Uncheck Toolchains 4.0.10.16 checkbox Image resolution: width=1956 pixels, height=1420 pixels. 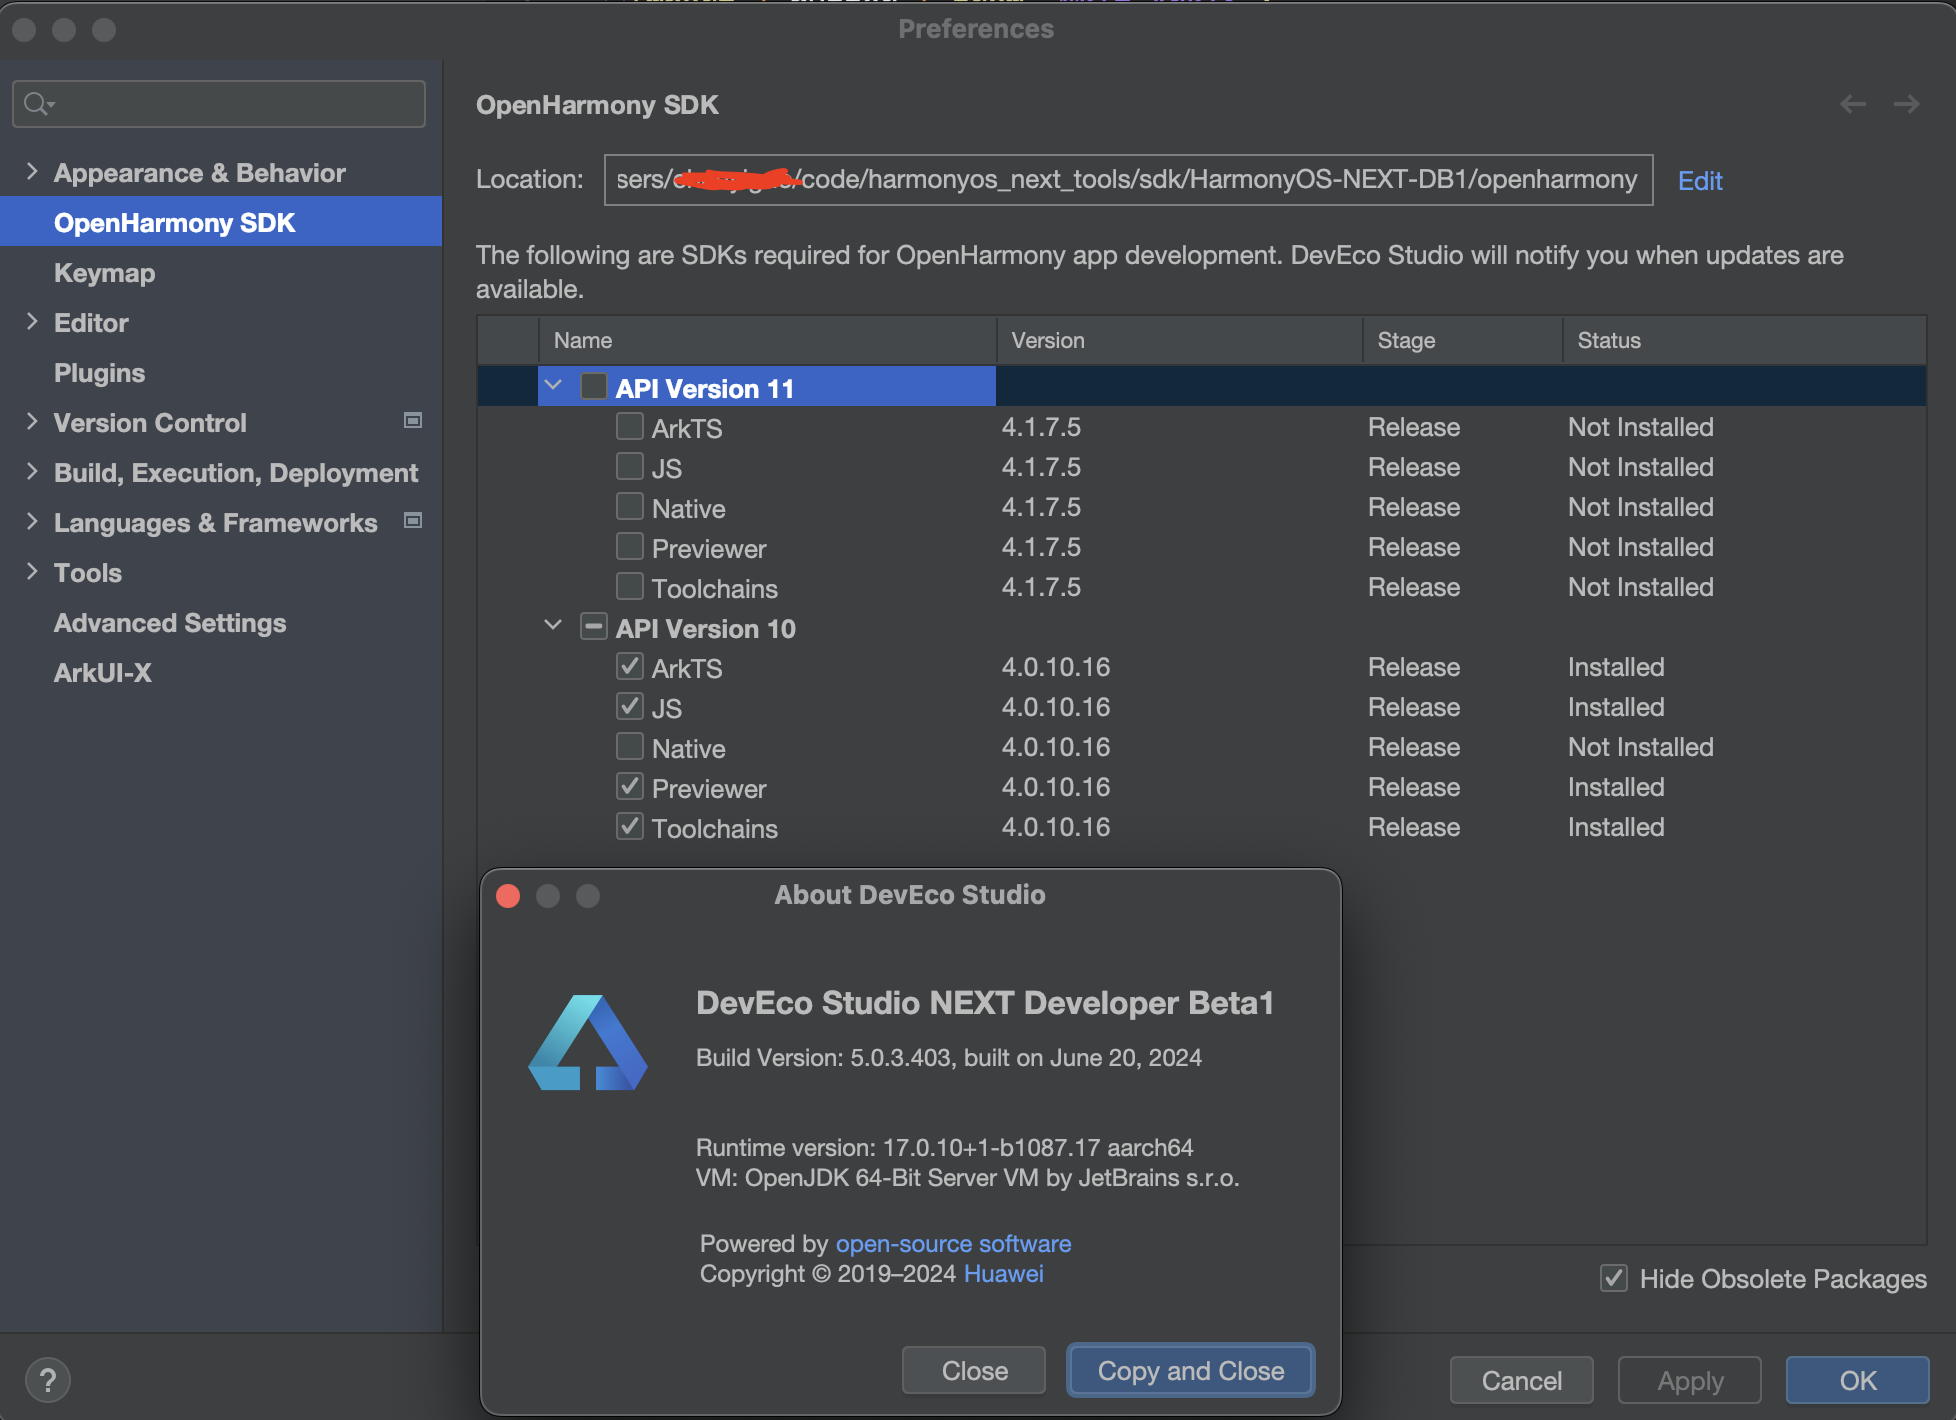[630, 827]
